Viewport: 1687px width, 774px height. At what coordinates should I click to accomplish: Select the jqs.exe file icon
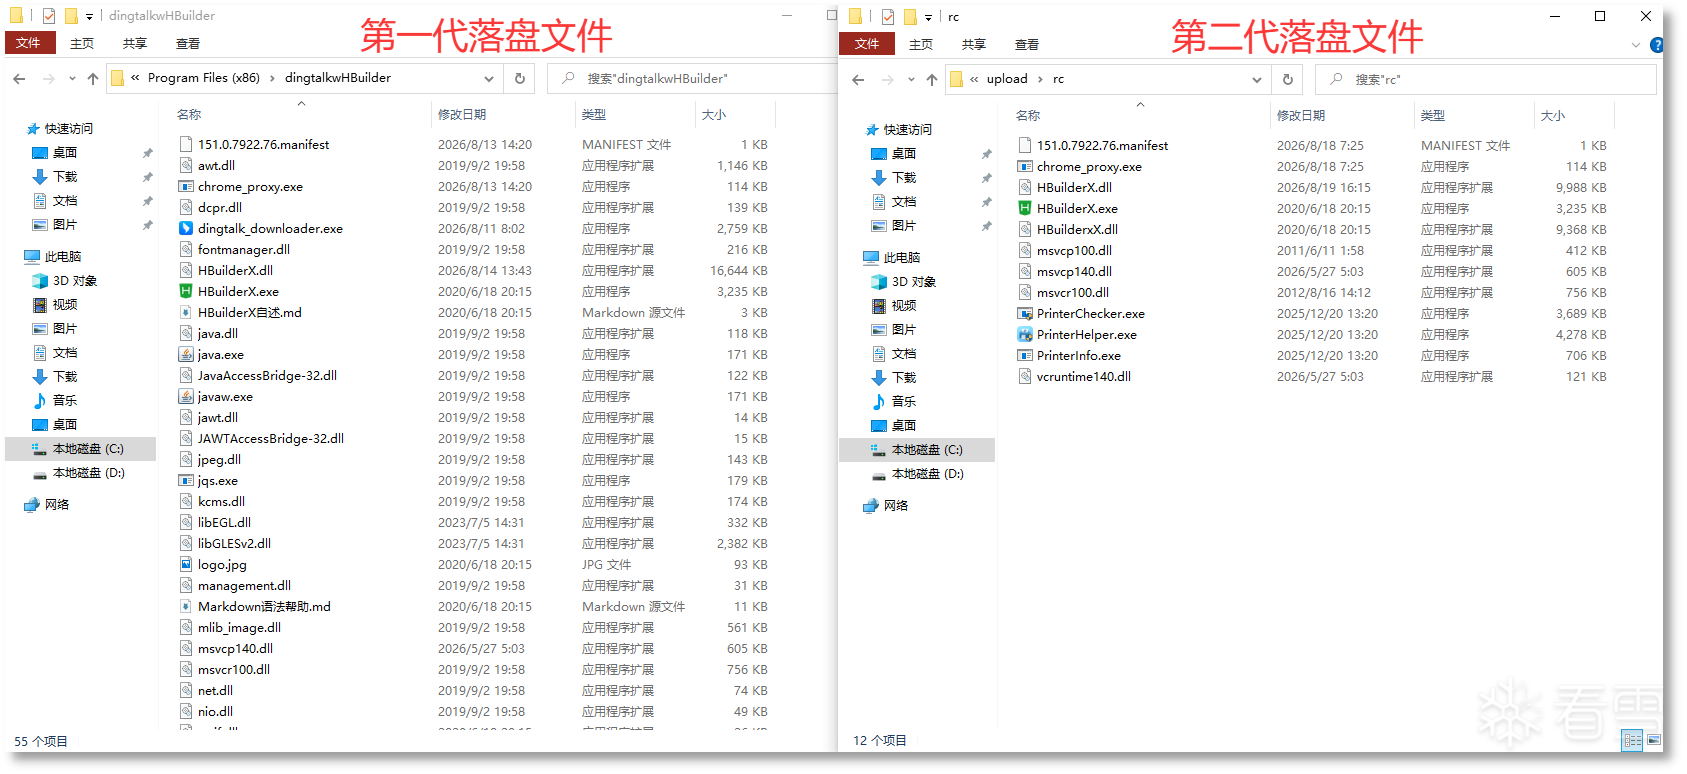pos(185,480)
